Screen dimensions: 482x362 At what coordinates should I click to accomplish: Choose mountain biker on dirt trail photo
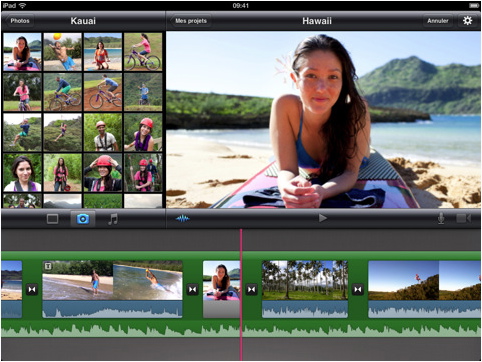(103, 92)
